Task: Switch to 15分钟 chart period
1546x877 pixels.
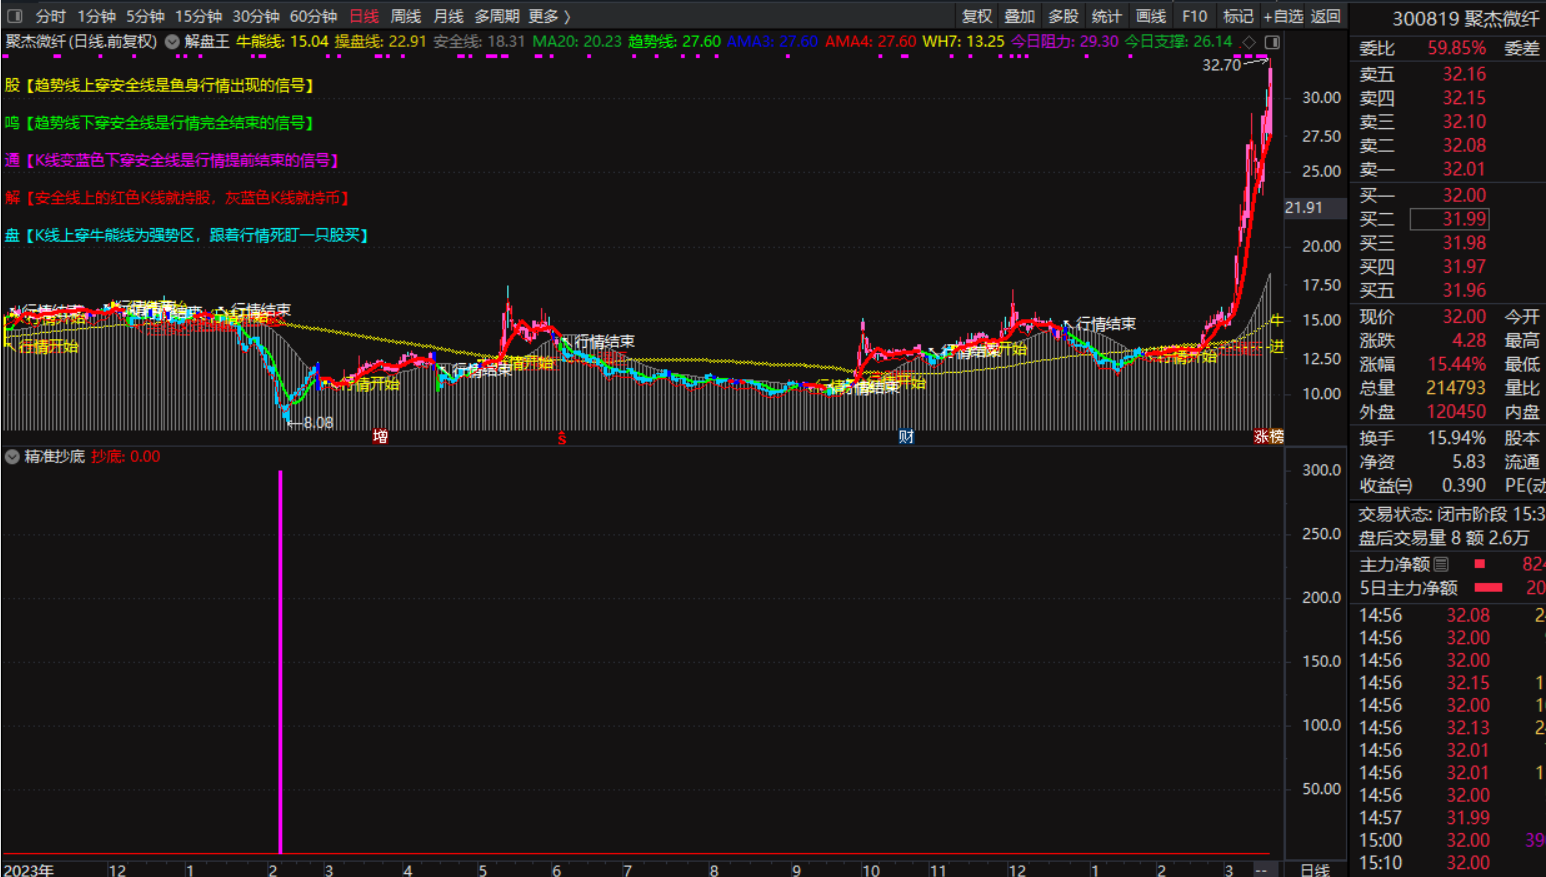Action: 198,16
